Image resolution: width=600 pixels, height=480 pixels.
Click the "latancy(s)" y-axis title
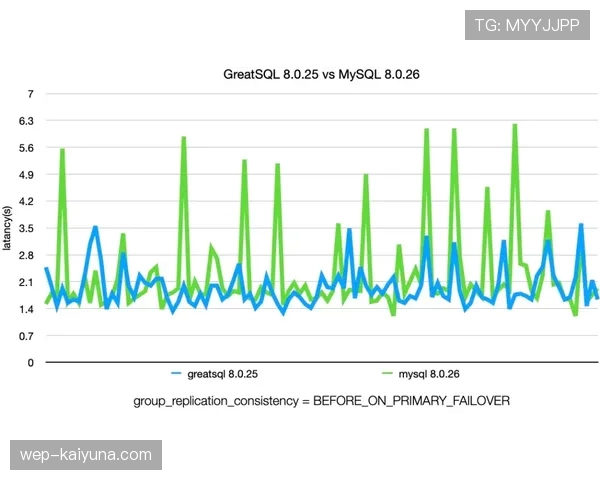(7, 228)
